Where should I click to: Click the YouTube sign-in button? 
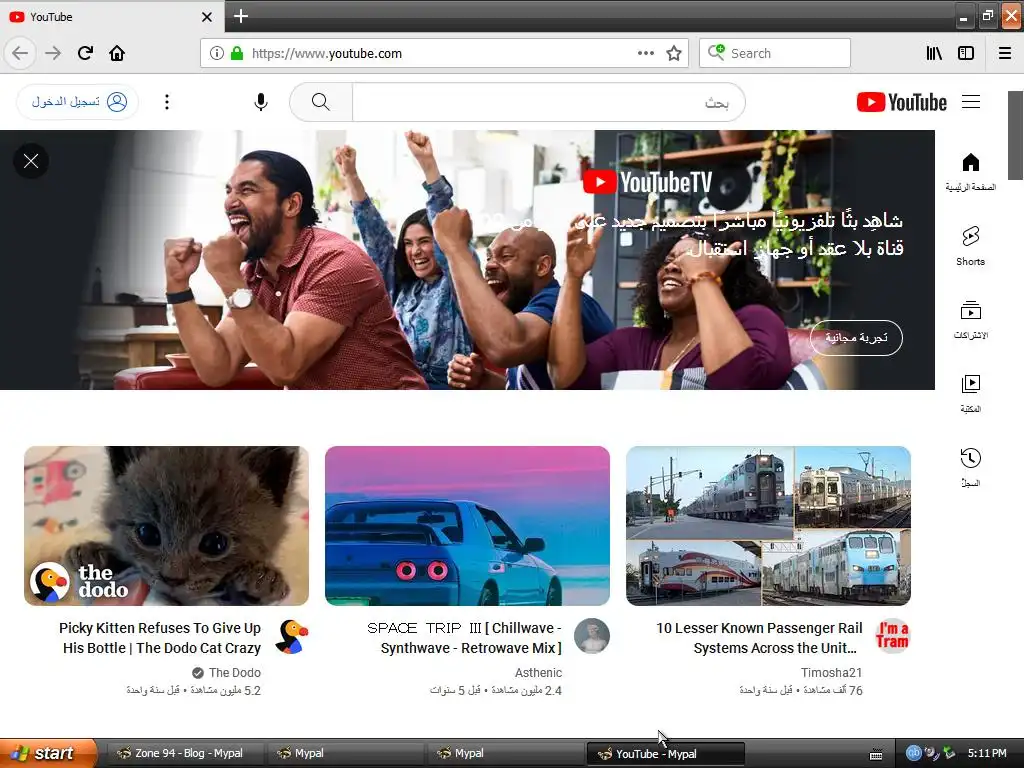(78, 102)
